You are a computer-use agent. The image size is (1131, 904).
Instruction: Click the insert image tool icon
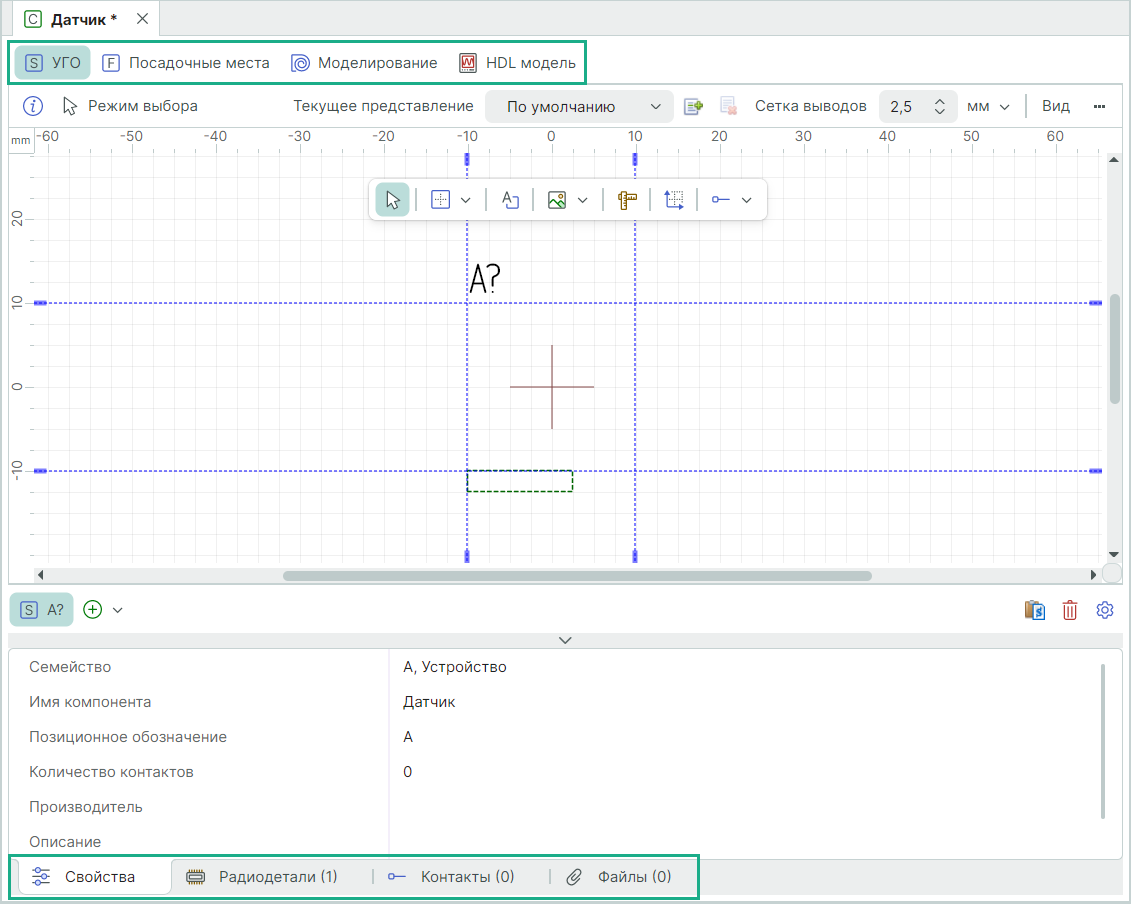coord(557,200)
